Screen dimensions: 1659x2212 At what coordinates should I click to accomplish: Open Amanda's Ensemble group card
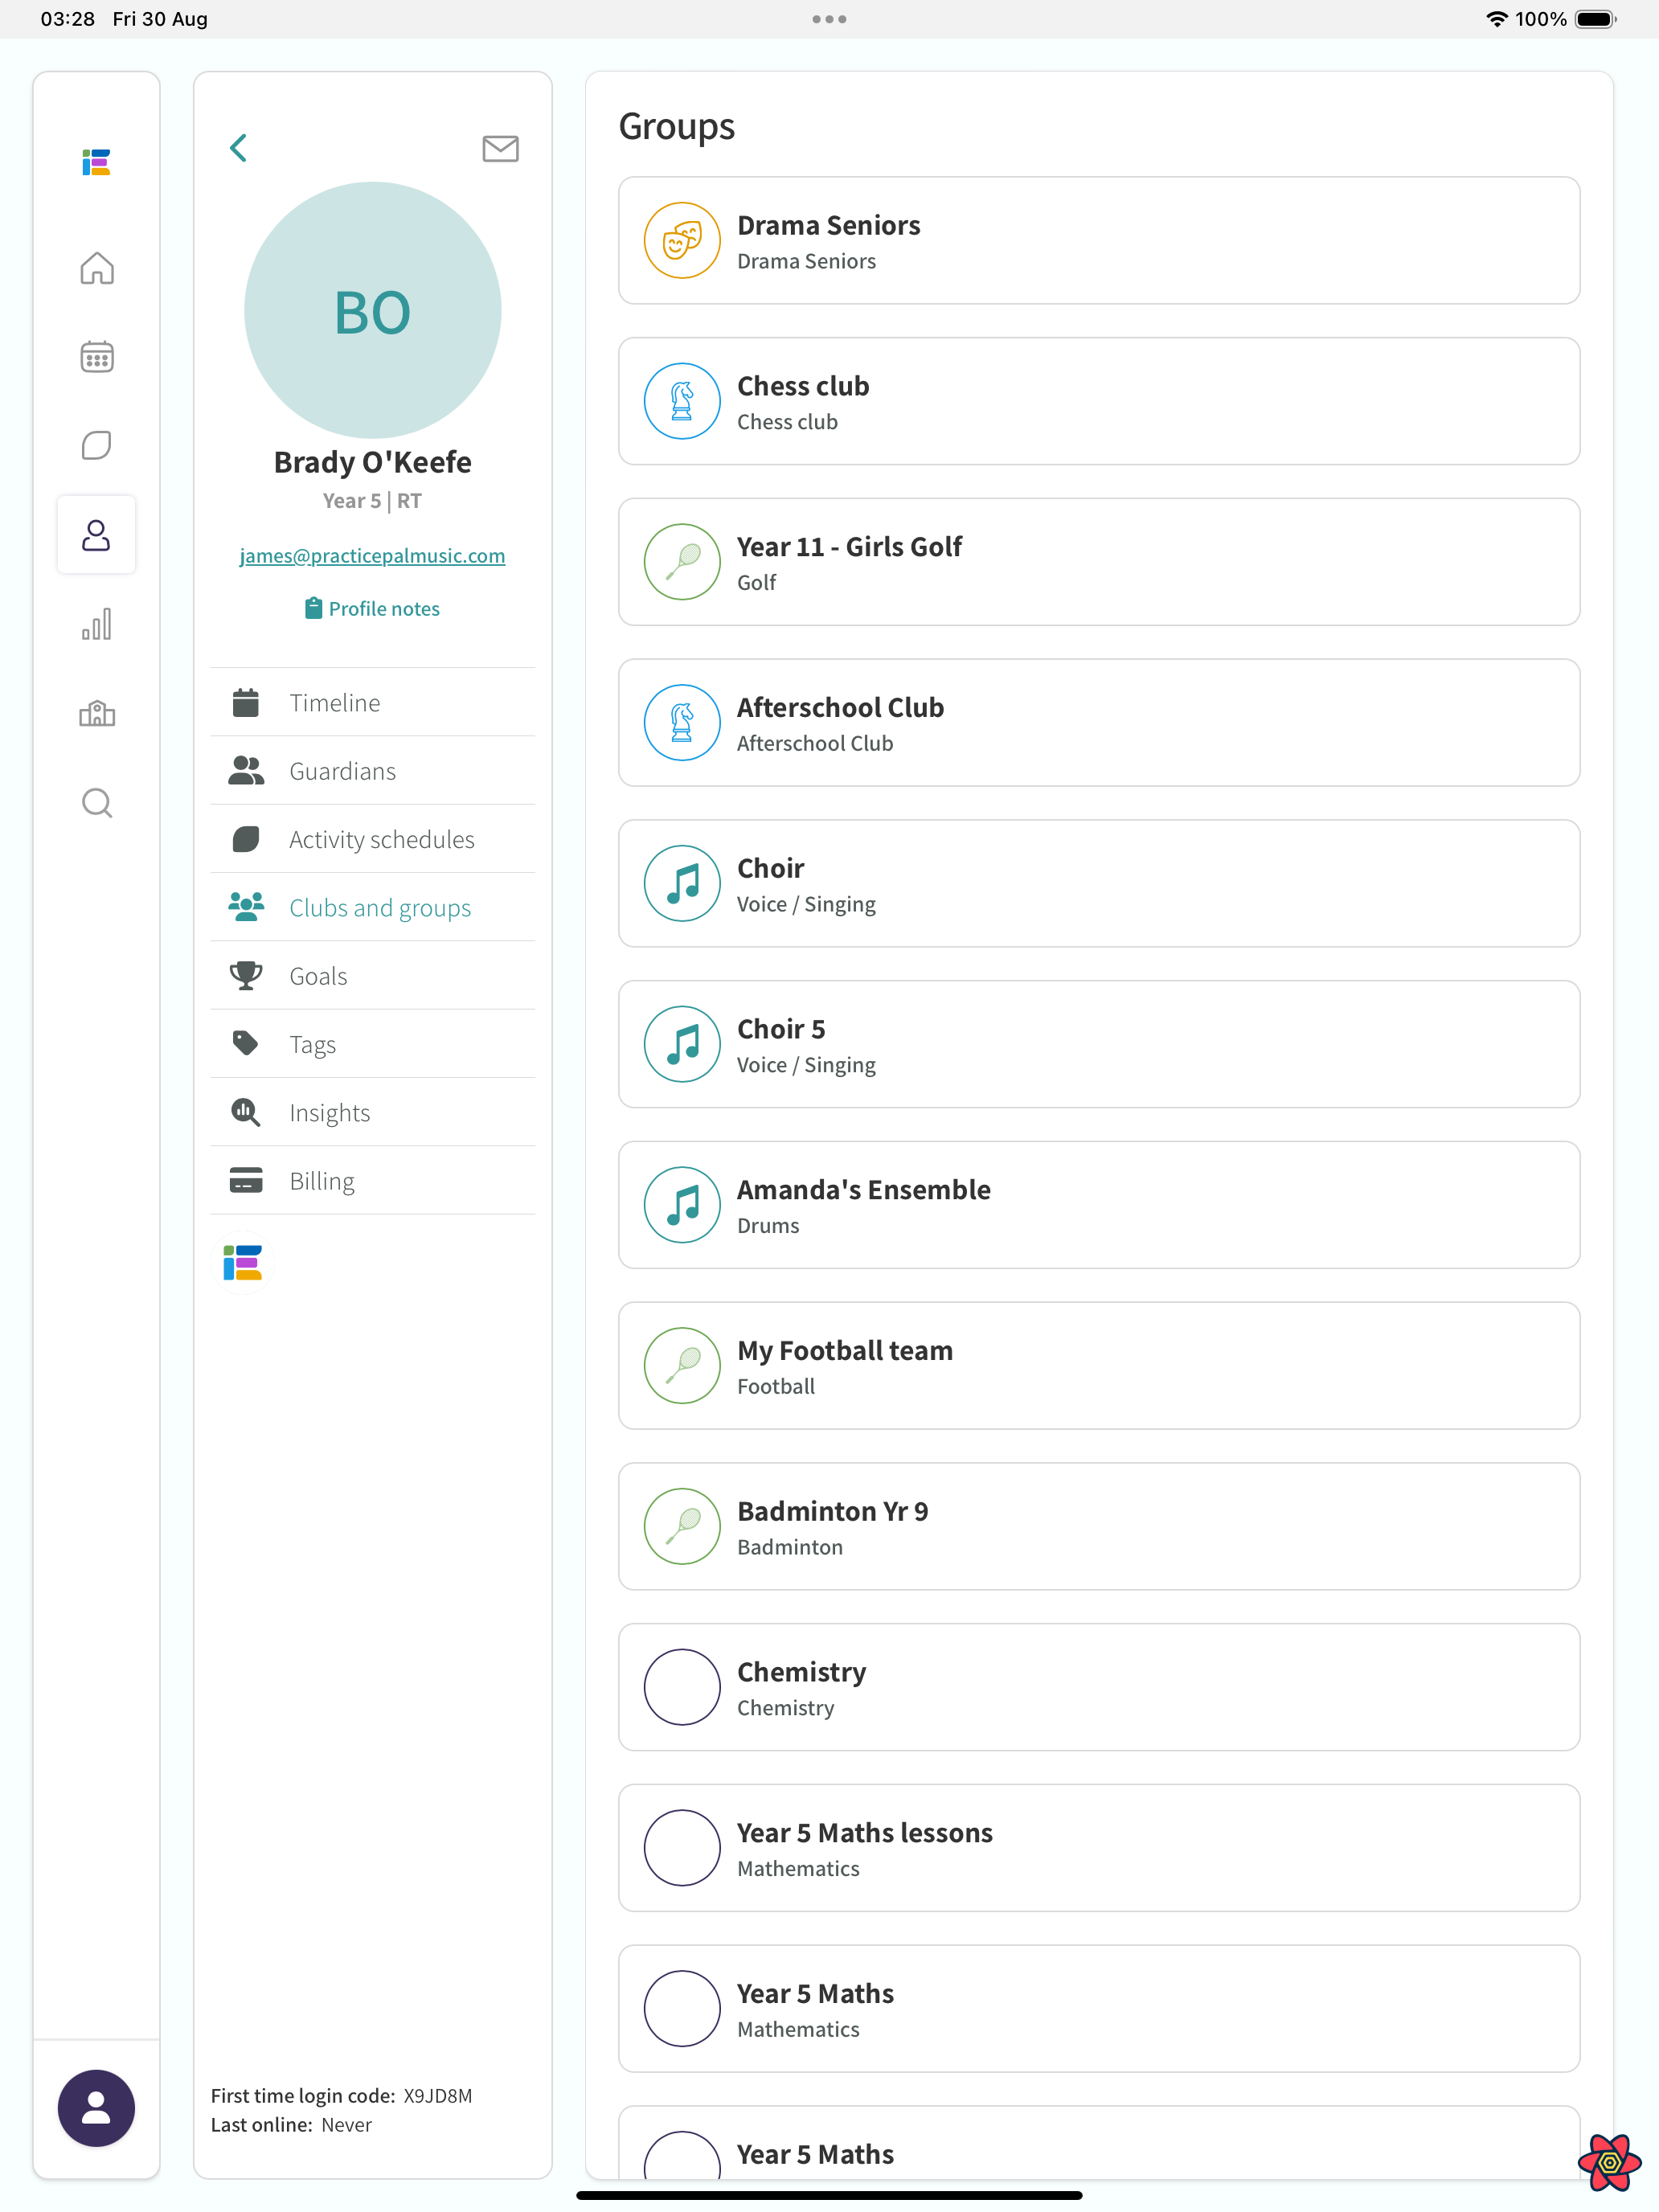tap(1099, 1205)
